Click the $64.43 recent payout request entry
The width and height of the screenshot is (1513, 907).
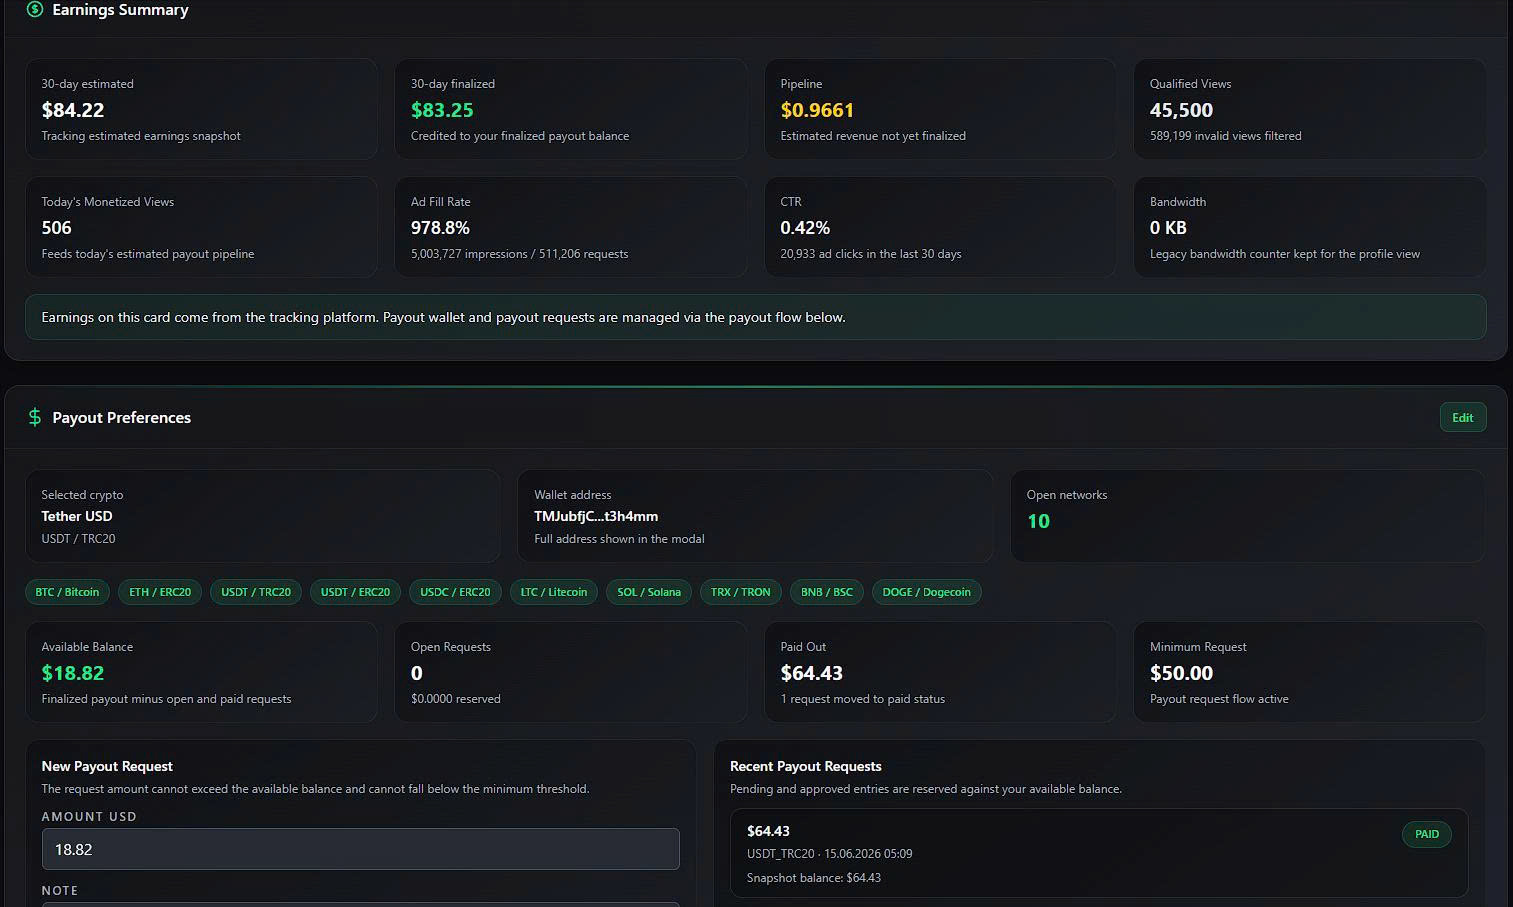[x=1099, y=853]
